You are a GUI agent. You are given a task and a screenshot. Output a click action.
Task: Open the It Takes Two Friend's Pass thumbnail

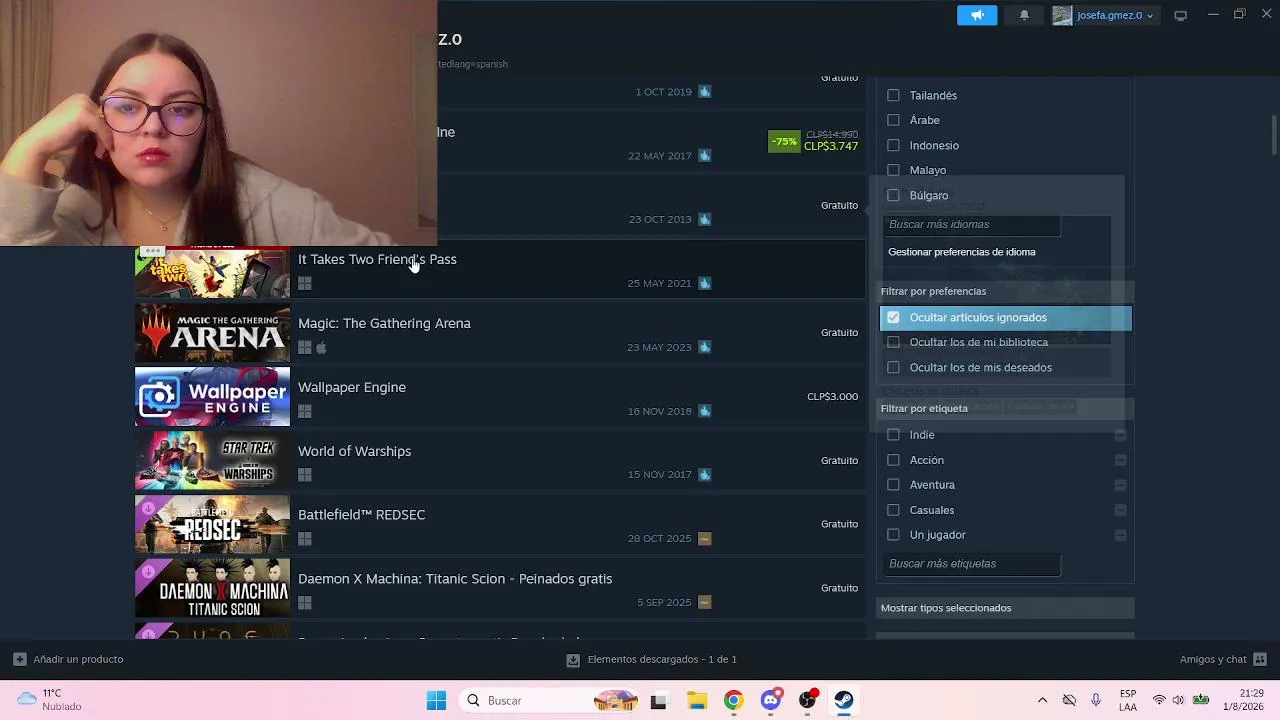pos(212,271)
